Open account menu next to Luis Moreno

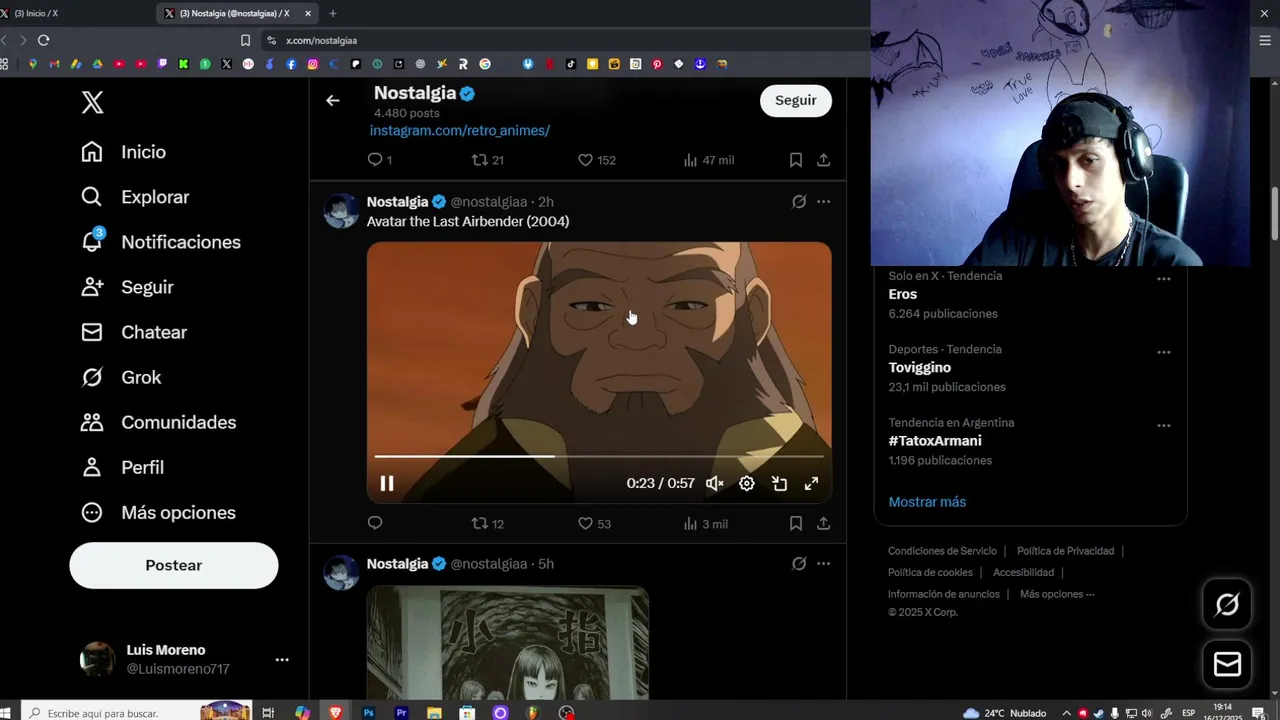282,659
